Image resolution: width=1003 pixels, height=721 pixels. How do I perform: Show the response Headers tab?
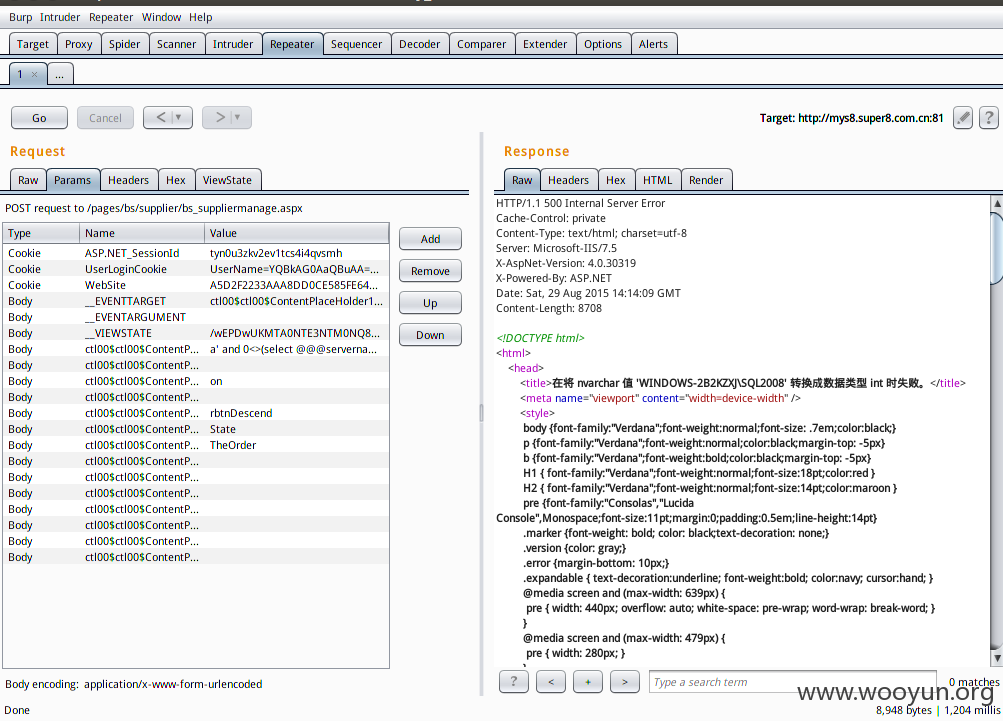pyautogui.click(x=568, y=180)
